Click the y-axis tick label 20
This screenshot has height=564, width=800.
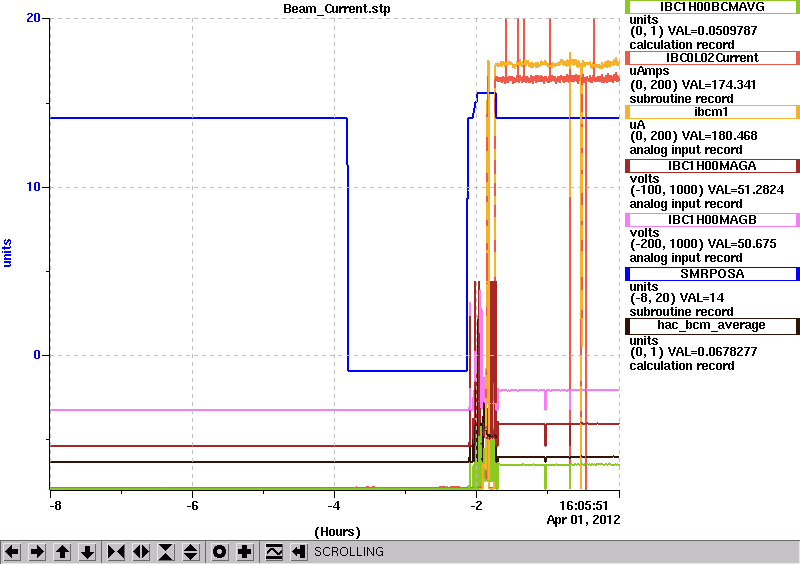[33, 18]
